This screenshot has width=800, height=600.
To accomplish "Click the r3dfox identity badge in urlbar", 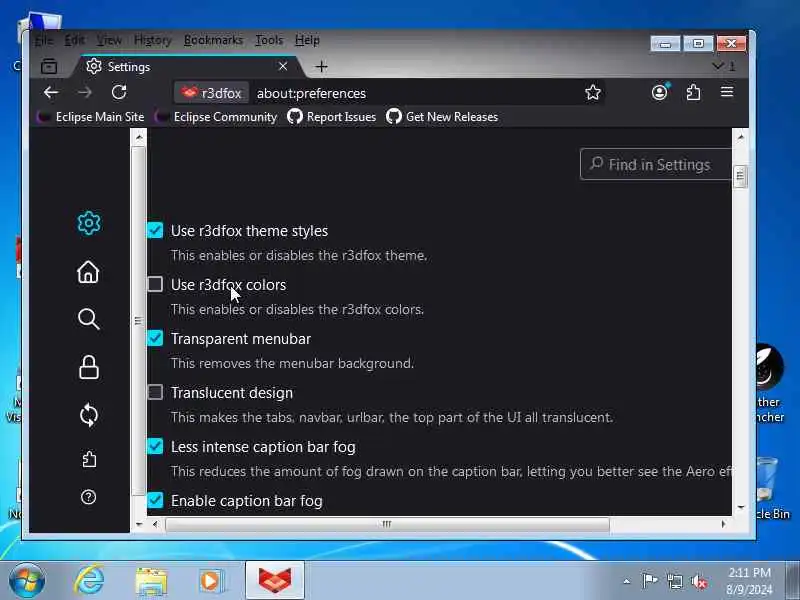I will click(211, 93).
